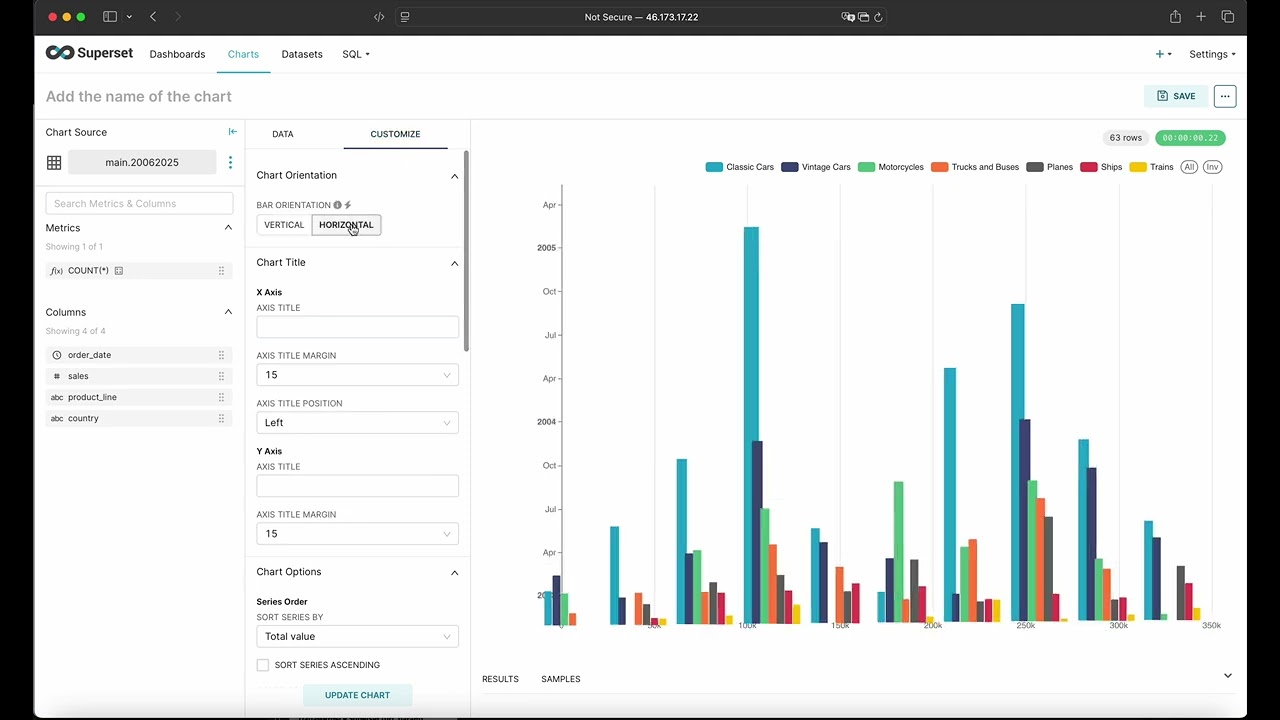This screenshot has width=1280, height=720.
Task: Toggle Planes series in legend
Action: tap(1050, 167)
